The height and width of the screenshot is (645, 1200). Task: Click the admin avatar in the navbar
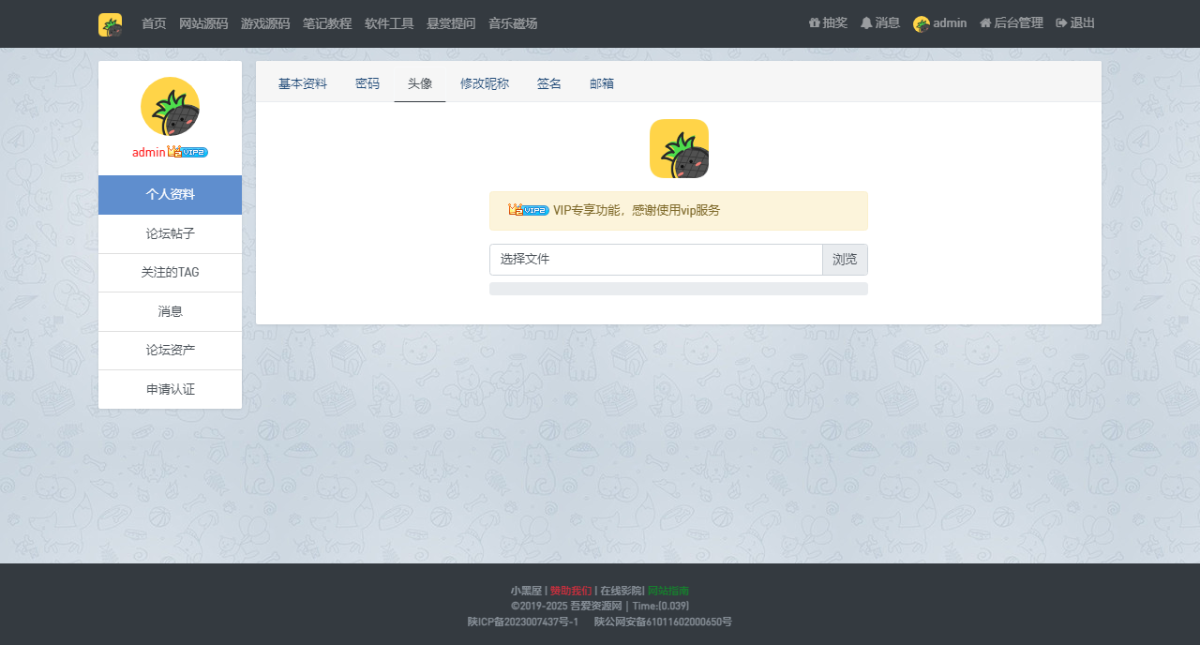pos(921,24)
